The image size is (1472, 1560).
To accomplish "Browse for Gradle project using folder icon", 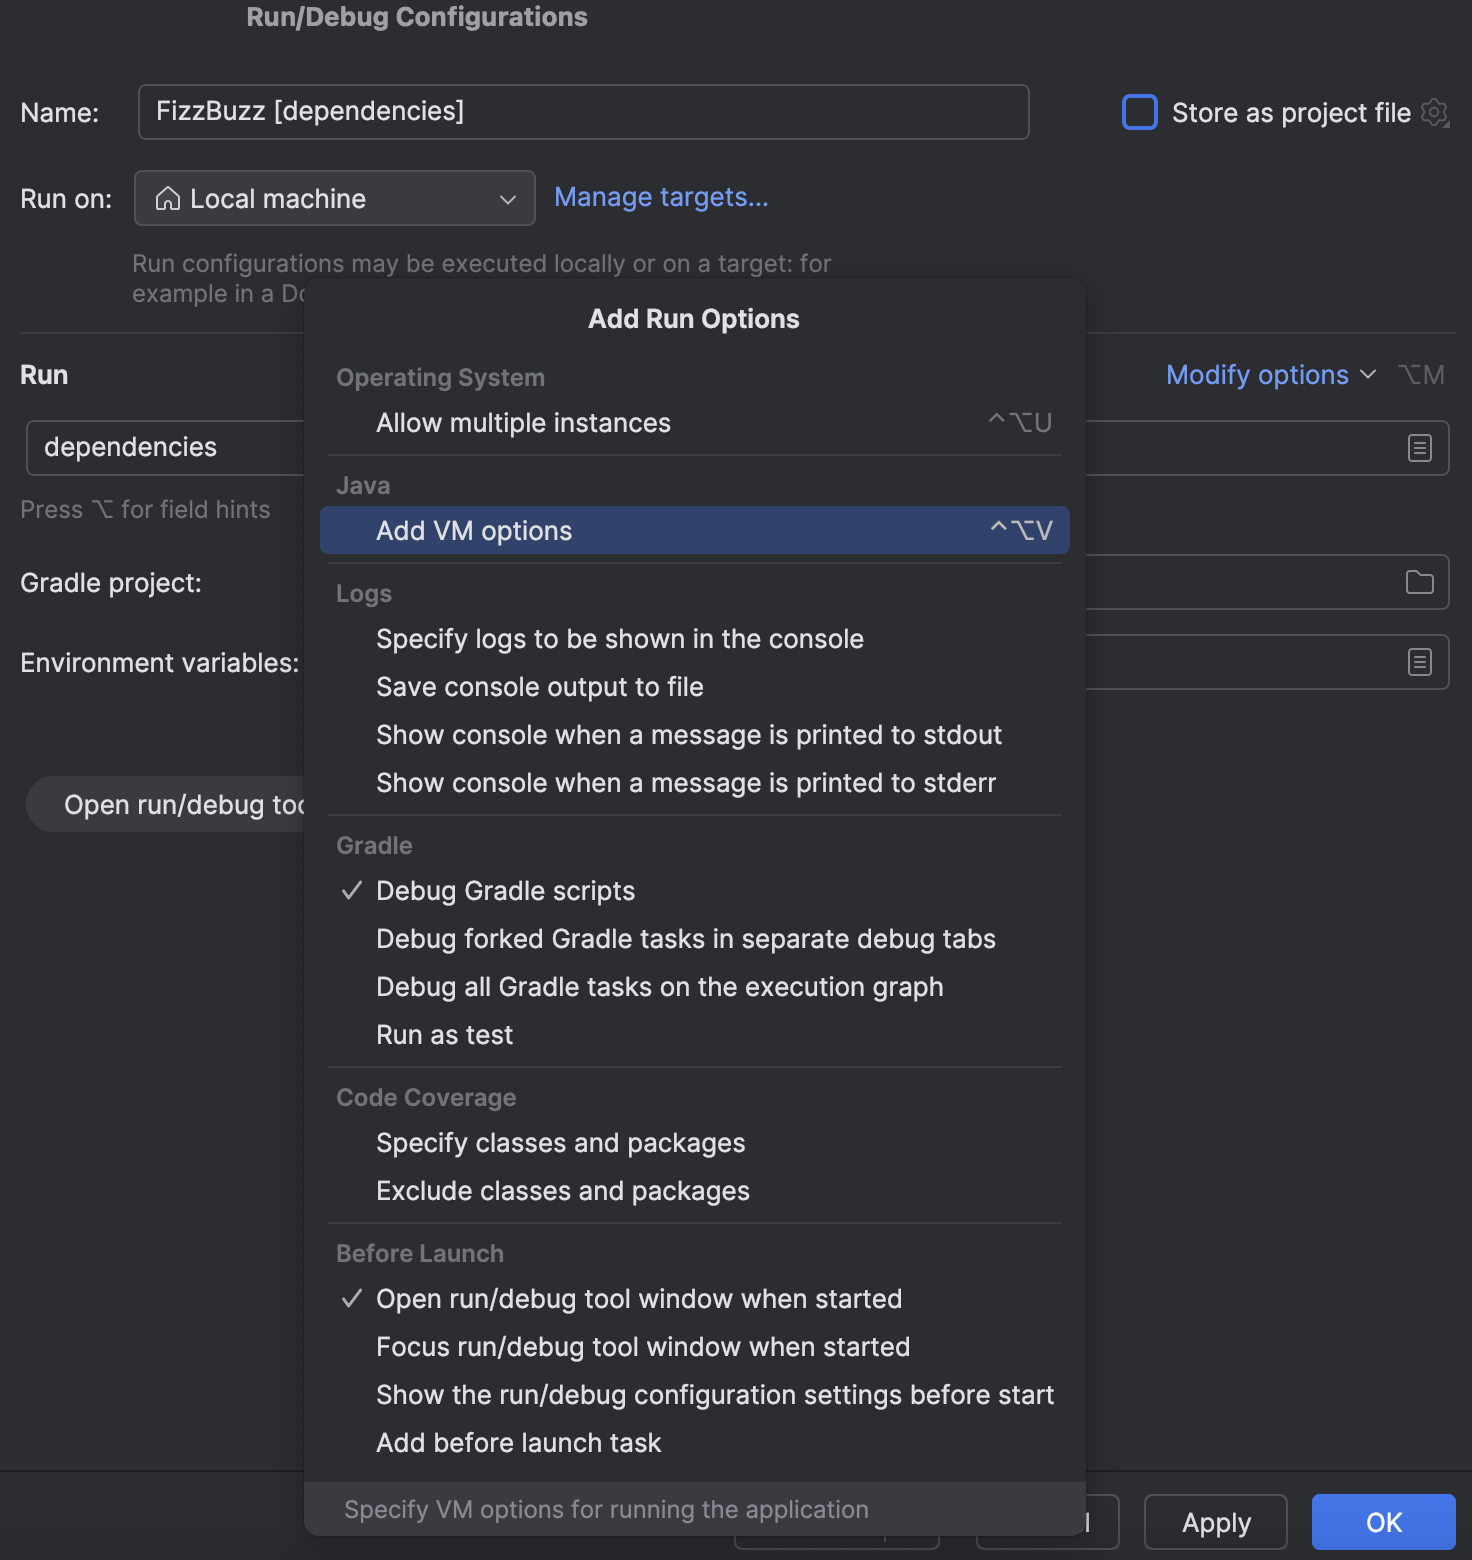I will click(1419, 582).
